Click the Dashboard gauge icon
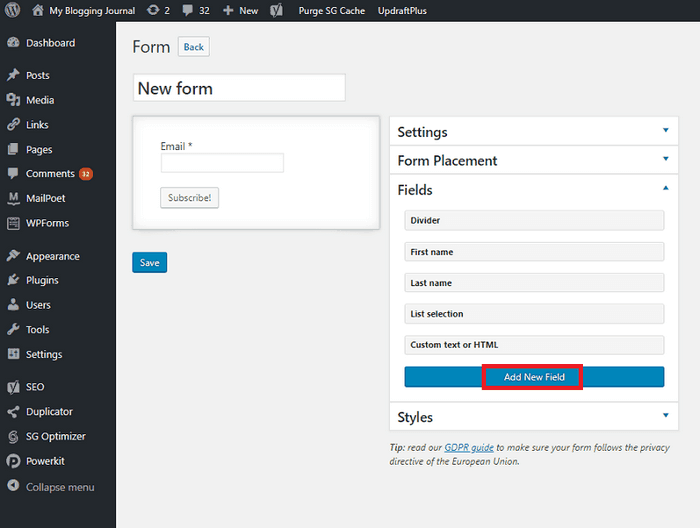 tap(13, 43)
